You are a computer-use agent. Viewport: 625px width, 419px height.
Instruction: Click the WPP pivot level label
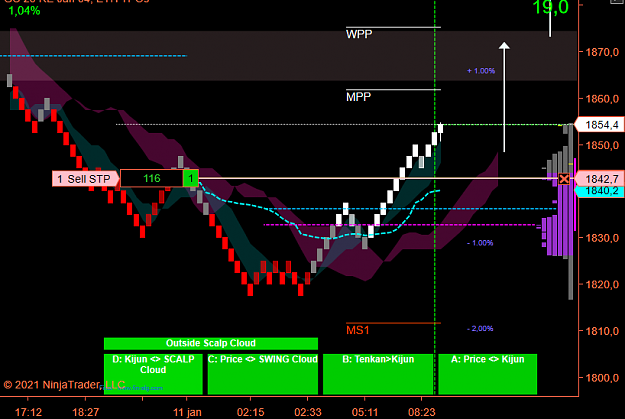coord(359,34)
